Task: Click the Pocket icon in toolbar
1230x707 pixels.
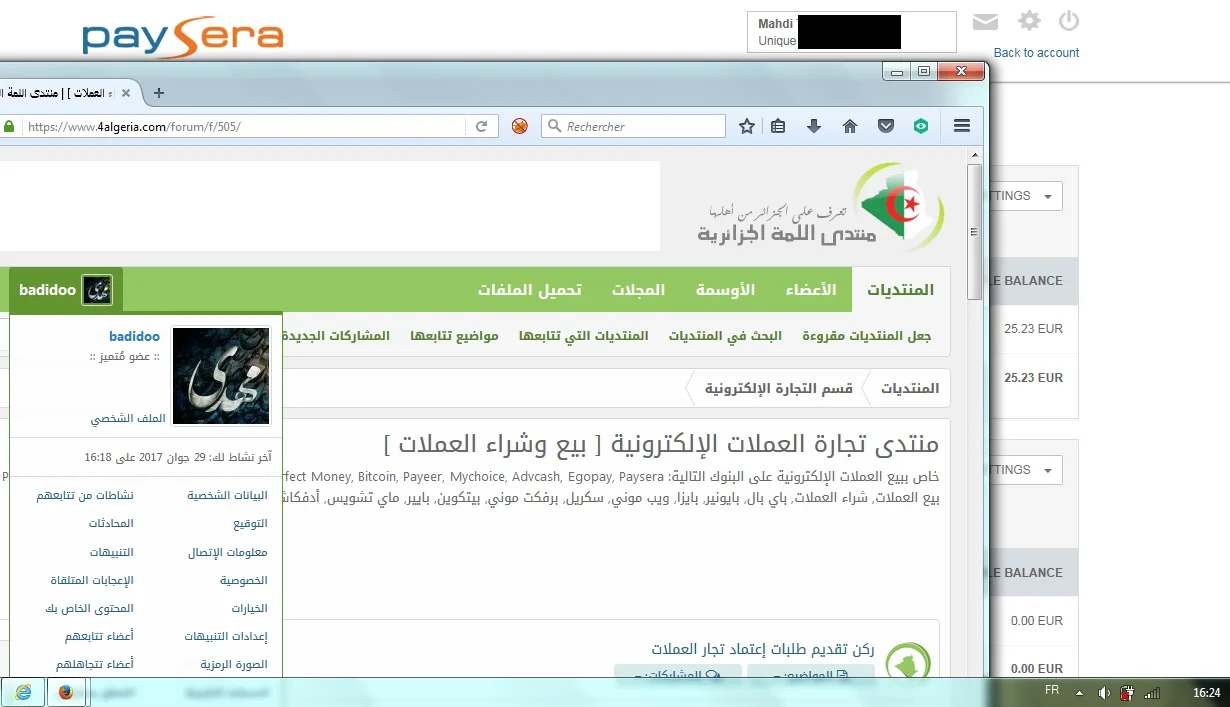Action: 886,126
